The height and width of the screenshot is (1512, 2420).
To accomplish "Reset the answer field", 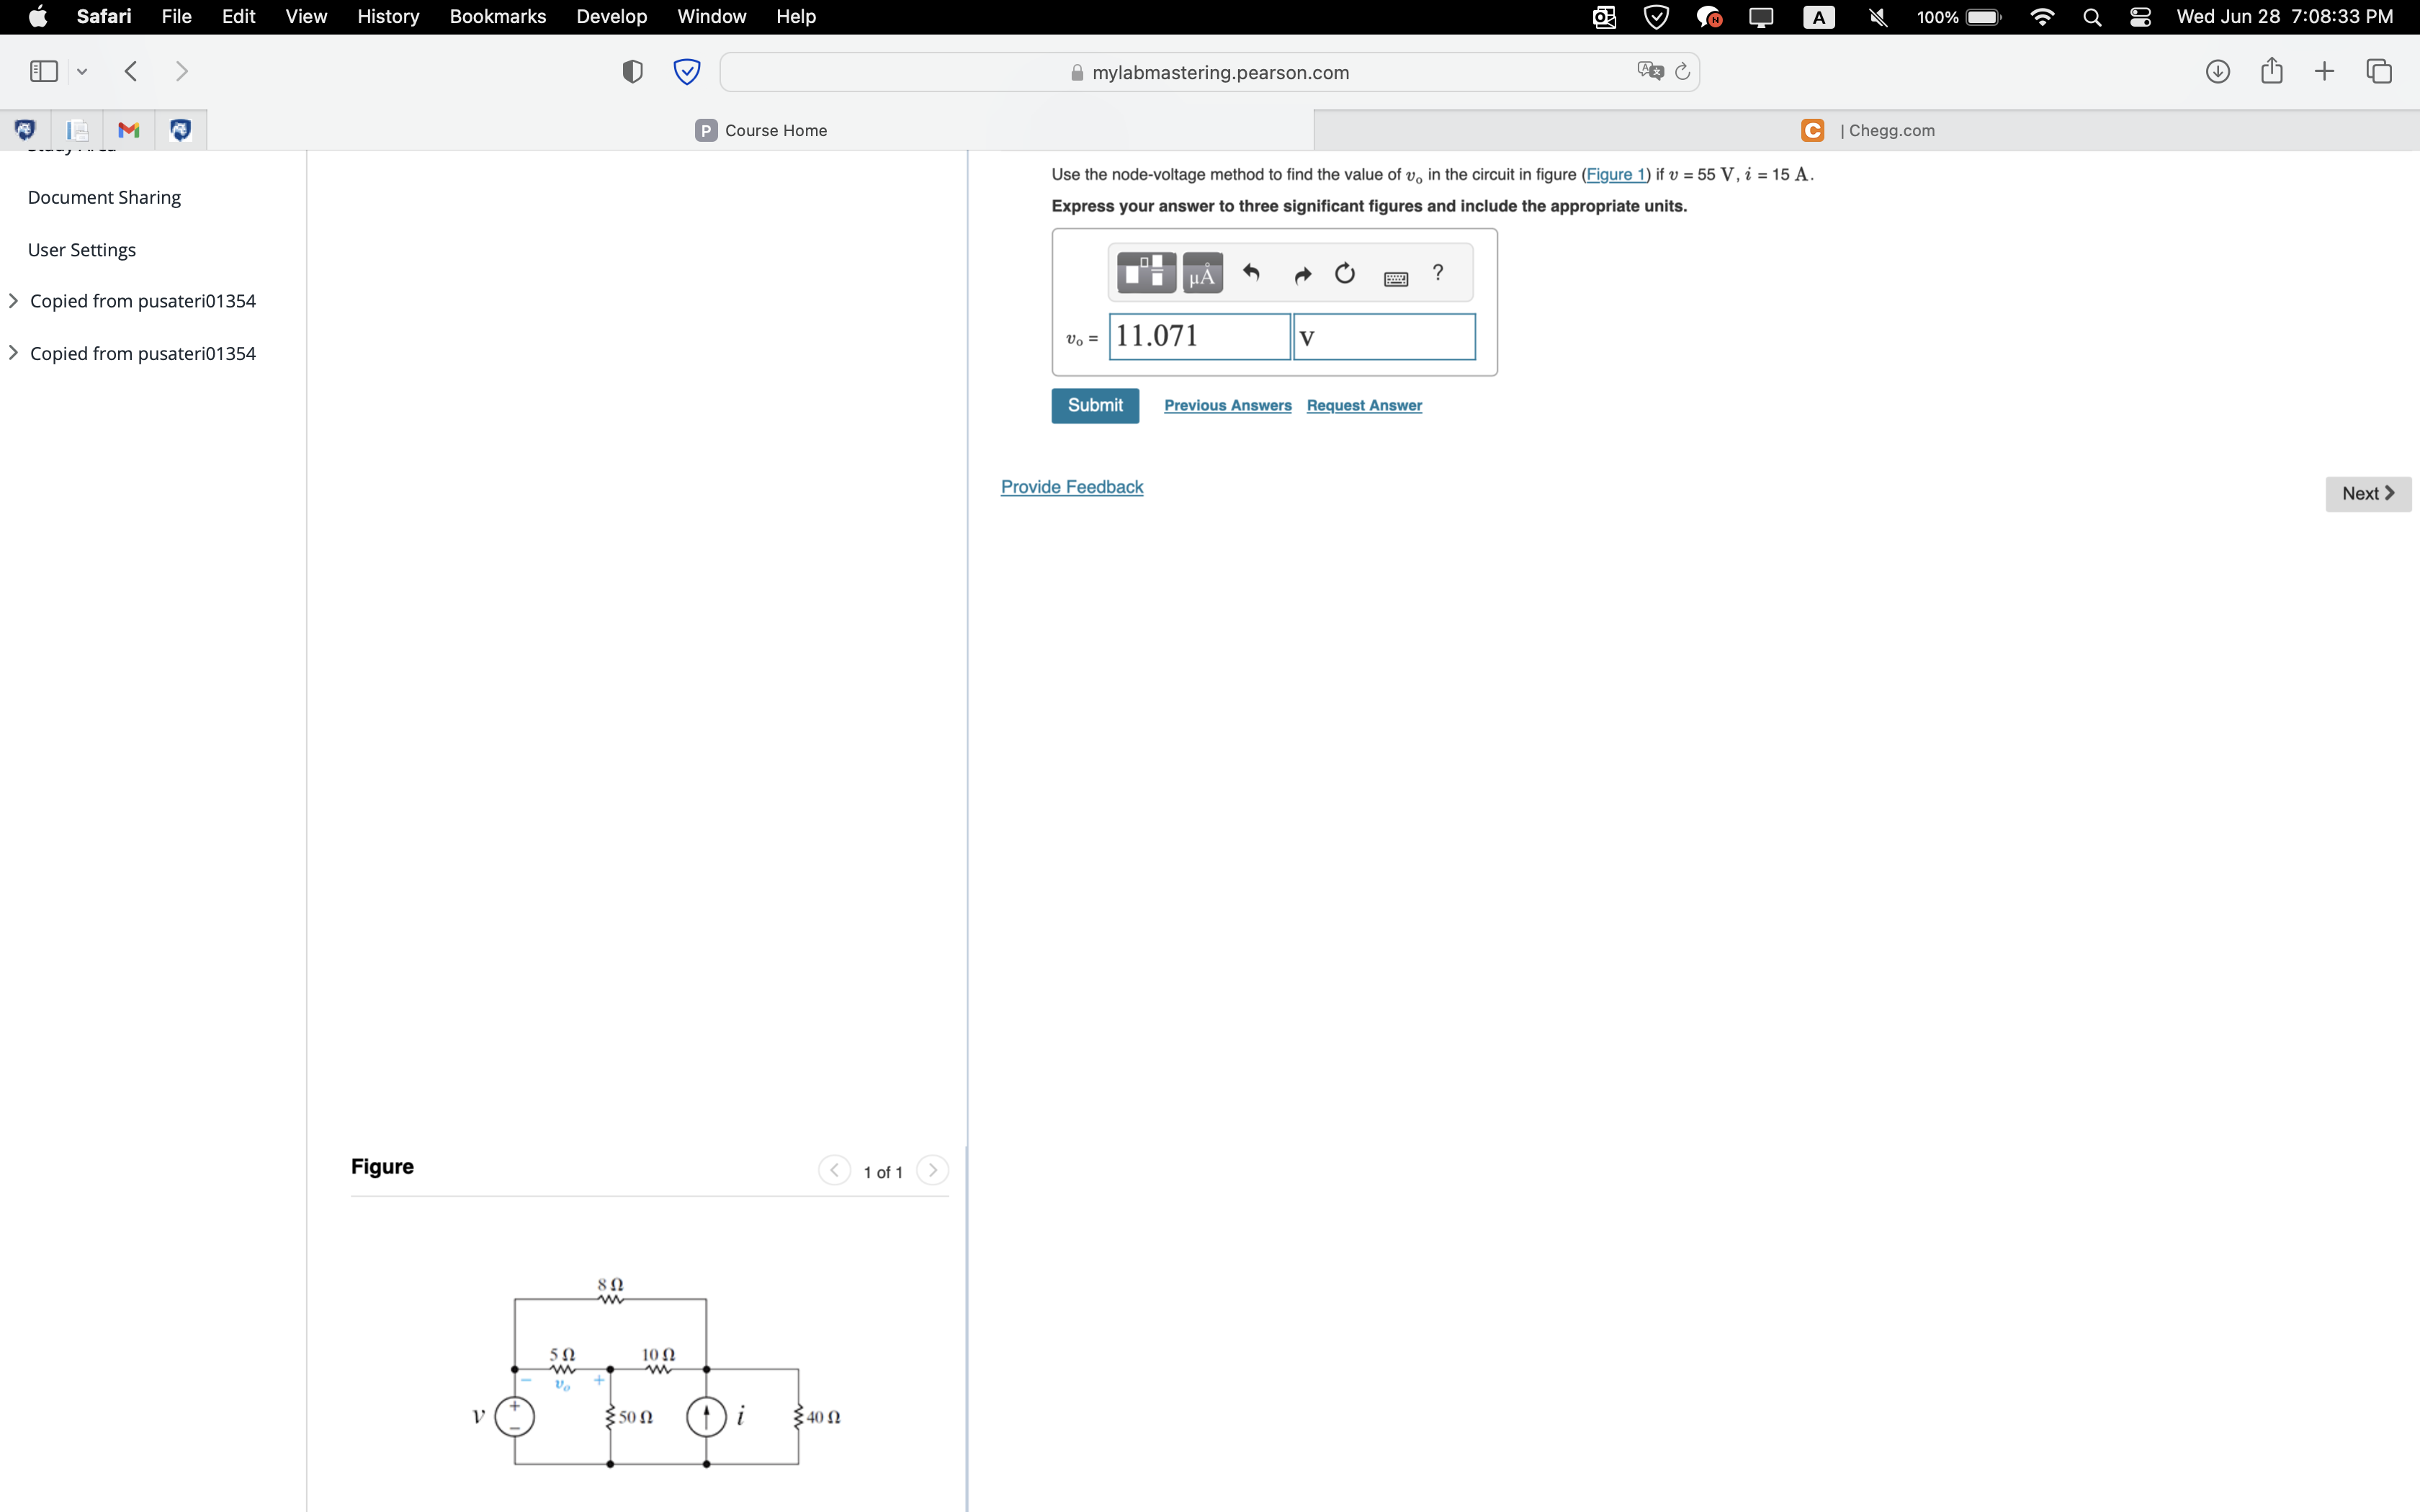I will (x=1344, y=272).
